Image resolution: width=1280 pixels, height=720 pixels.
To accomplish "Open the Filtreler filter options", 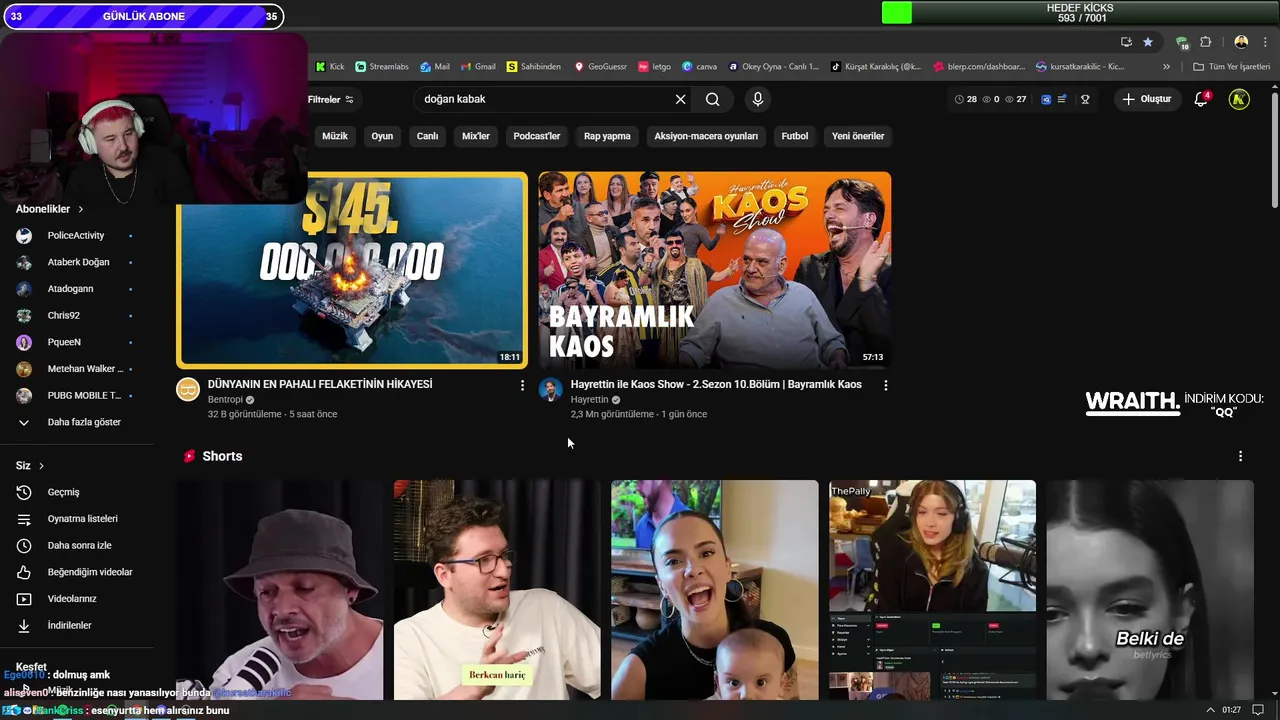I will [331, 99].
